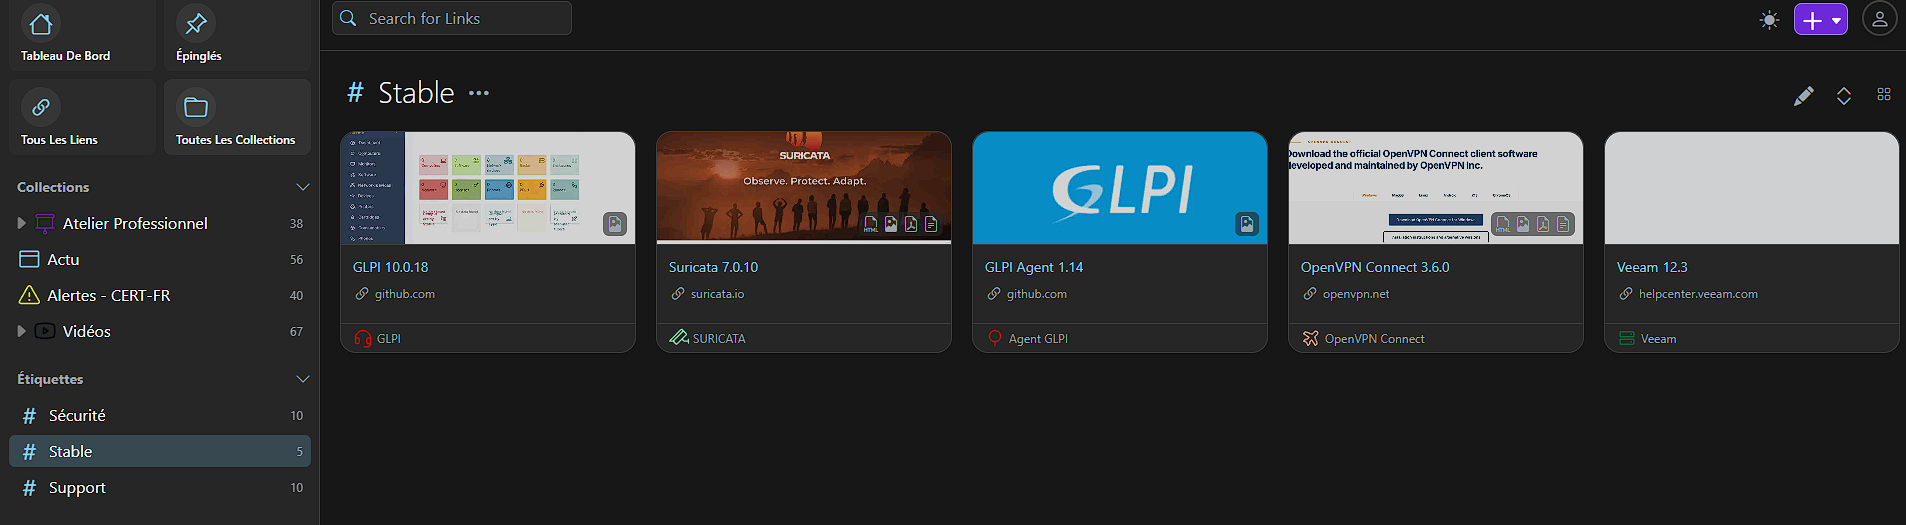Image resolution: width=1906 pixels, height=525 pixels.
Task: Expand the Vidéos collection tree arrow
Action: 21,331
